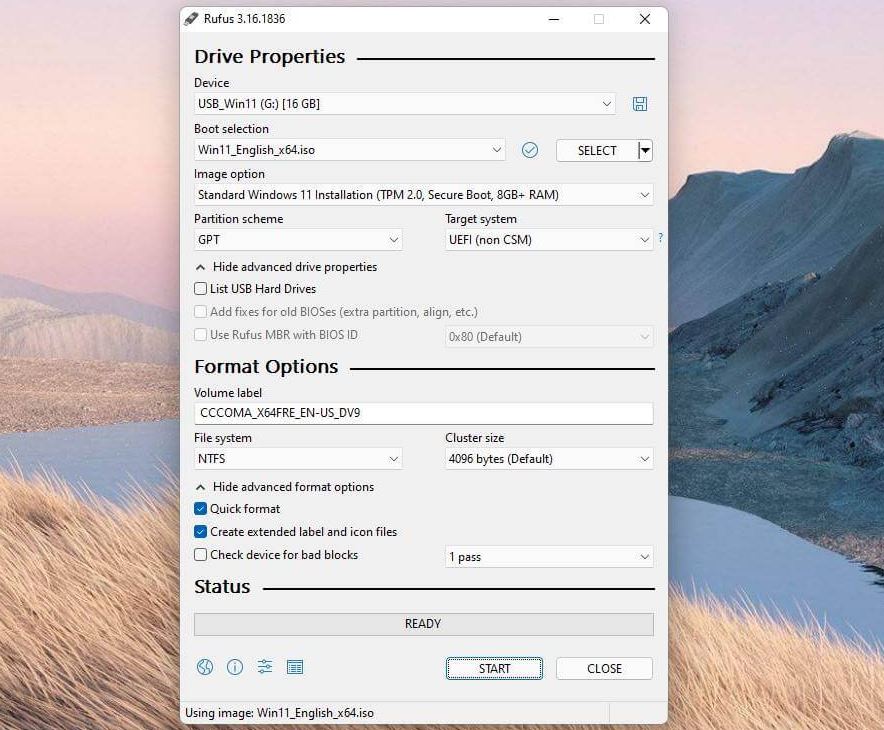Enable Check device for bad blocks
The height and width of the screenshot is (730, 884).
pyautogui.click(x=200, y=555)
